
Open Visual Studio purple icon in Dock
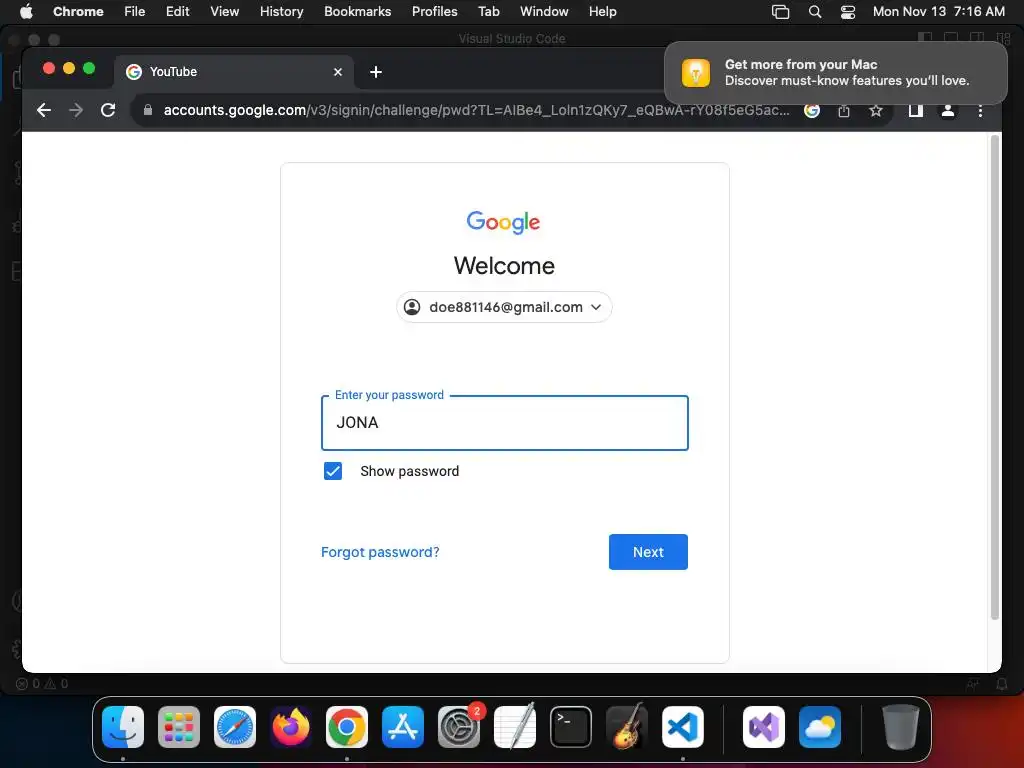(764, 727)
